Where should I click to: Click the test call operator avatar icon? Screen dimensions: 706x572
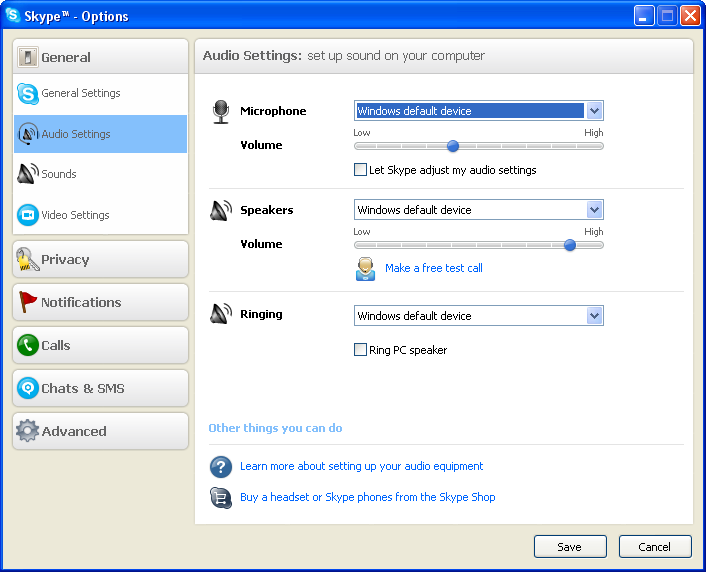[x=365, y=269]
